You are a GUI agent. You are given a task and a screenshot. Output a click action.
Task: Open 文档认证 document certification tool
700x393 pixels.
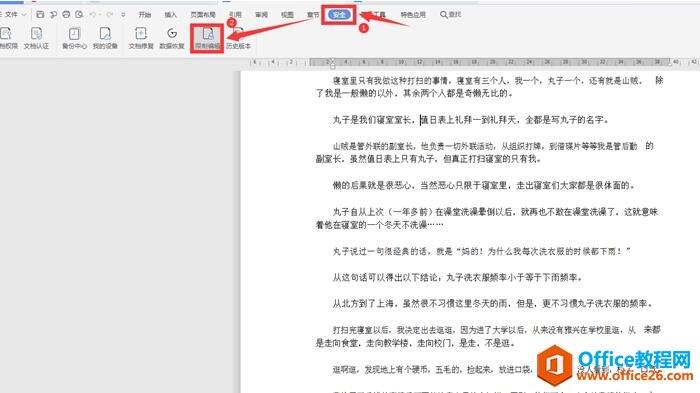(x=36, y=38)
